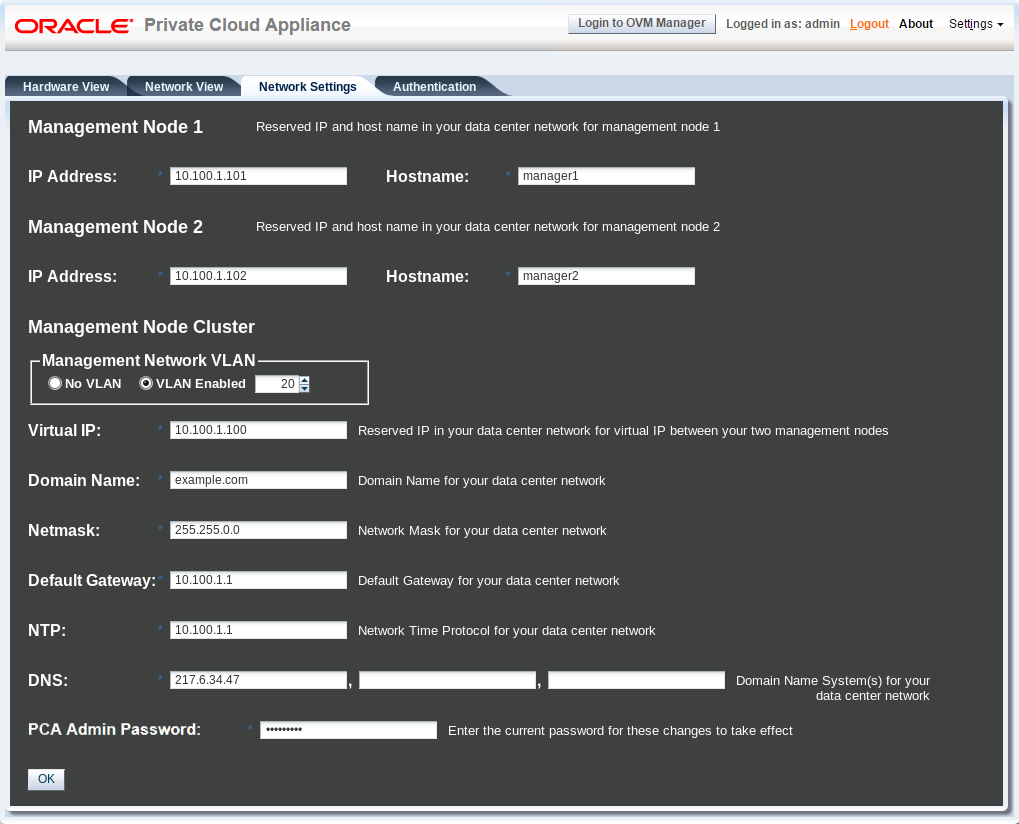Select the VLAN Enabled radio button
1019x824 pixels.
[x=146, y=383]
